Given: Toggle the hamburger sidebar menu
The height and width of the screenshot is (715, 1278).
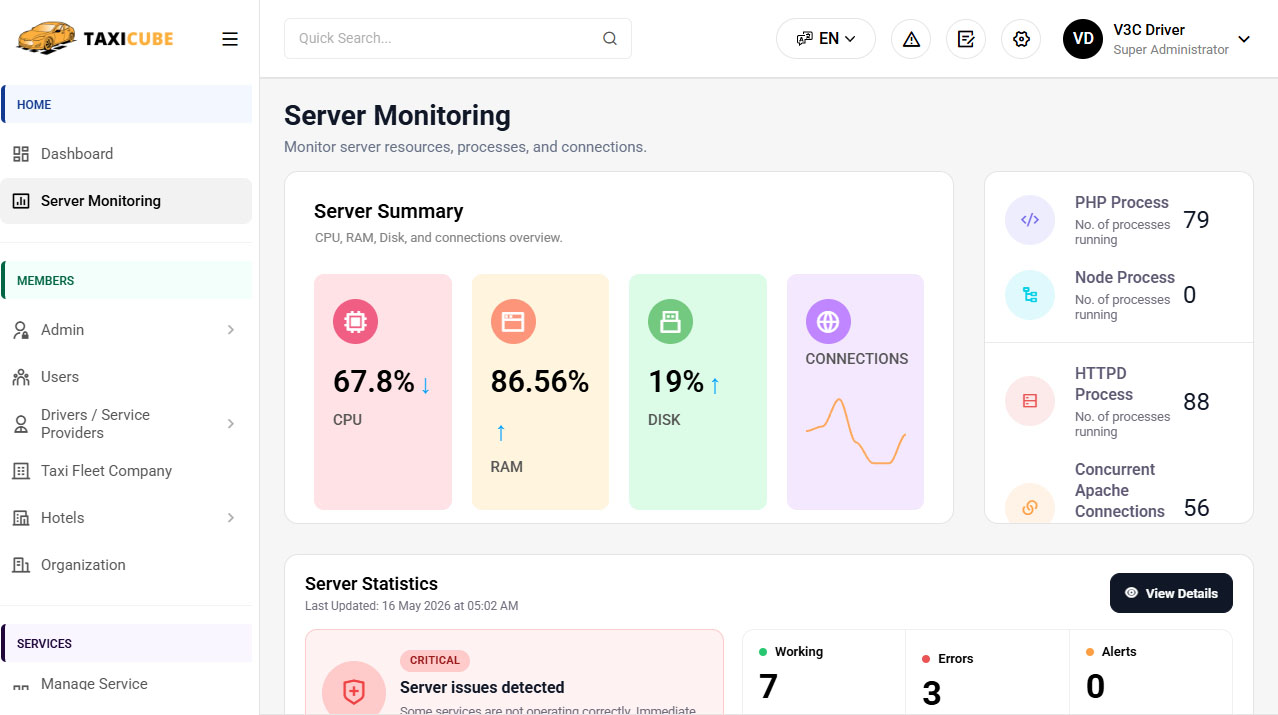Looking at the screenshot, I should tap(230, 39).
